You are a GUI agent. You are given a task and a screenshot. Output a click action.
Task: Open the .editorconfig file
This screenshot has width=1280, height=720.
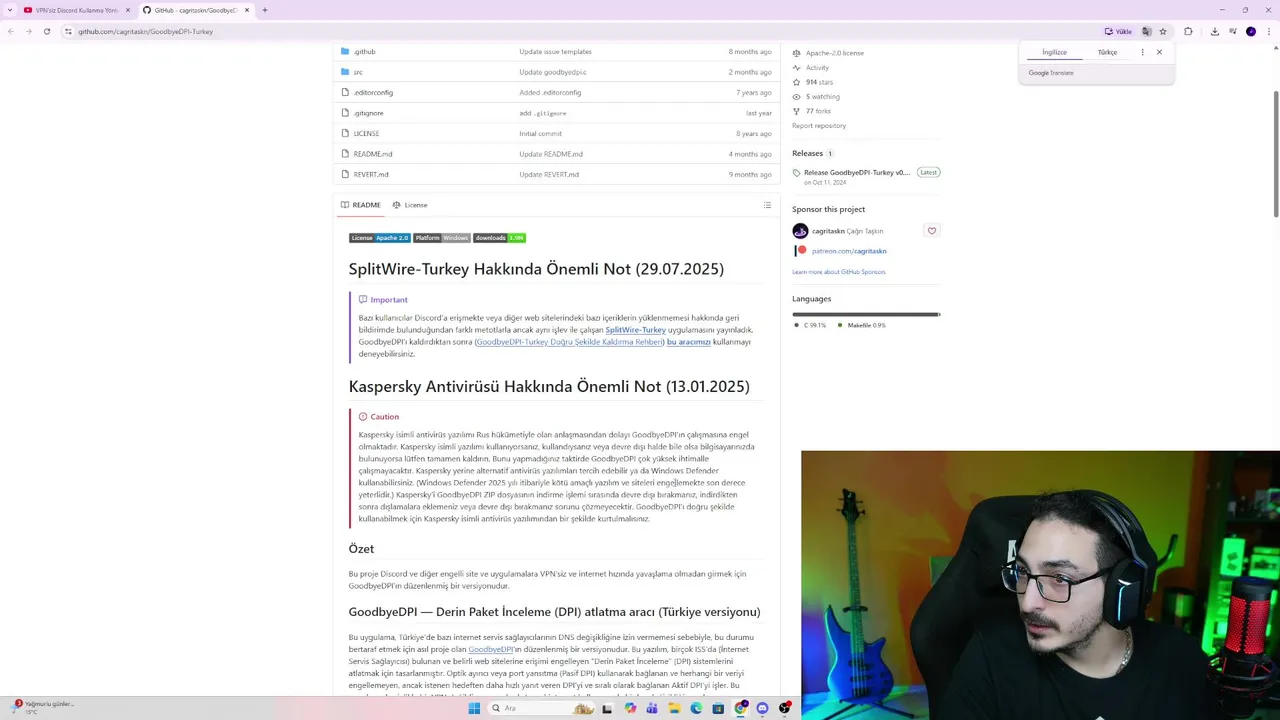(x=373, y=92)
